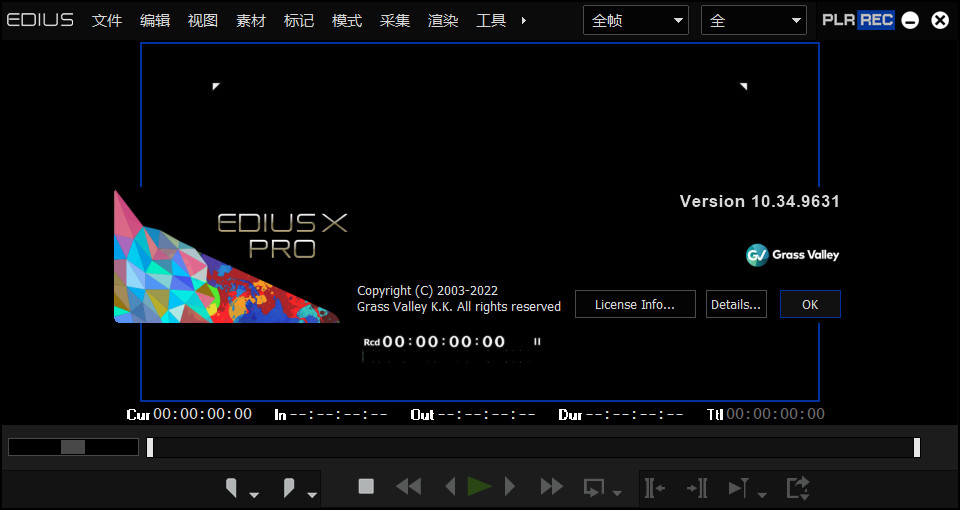Open the Loop playback dropdown arrow
The height and width of the screenshot is (510, 960).
click(x=617, y=493)
